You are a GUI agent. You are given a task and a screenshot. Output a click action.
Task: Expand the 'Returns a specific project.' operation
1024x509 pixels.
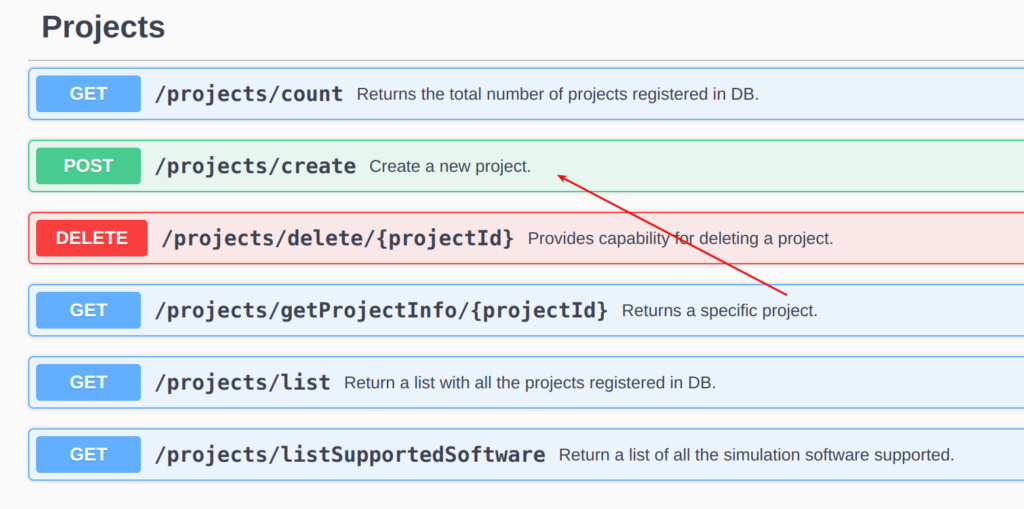pos(526,310)
